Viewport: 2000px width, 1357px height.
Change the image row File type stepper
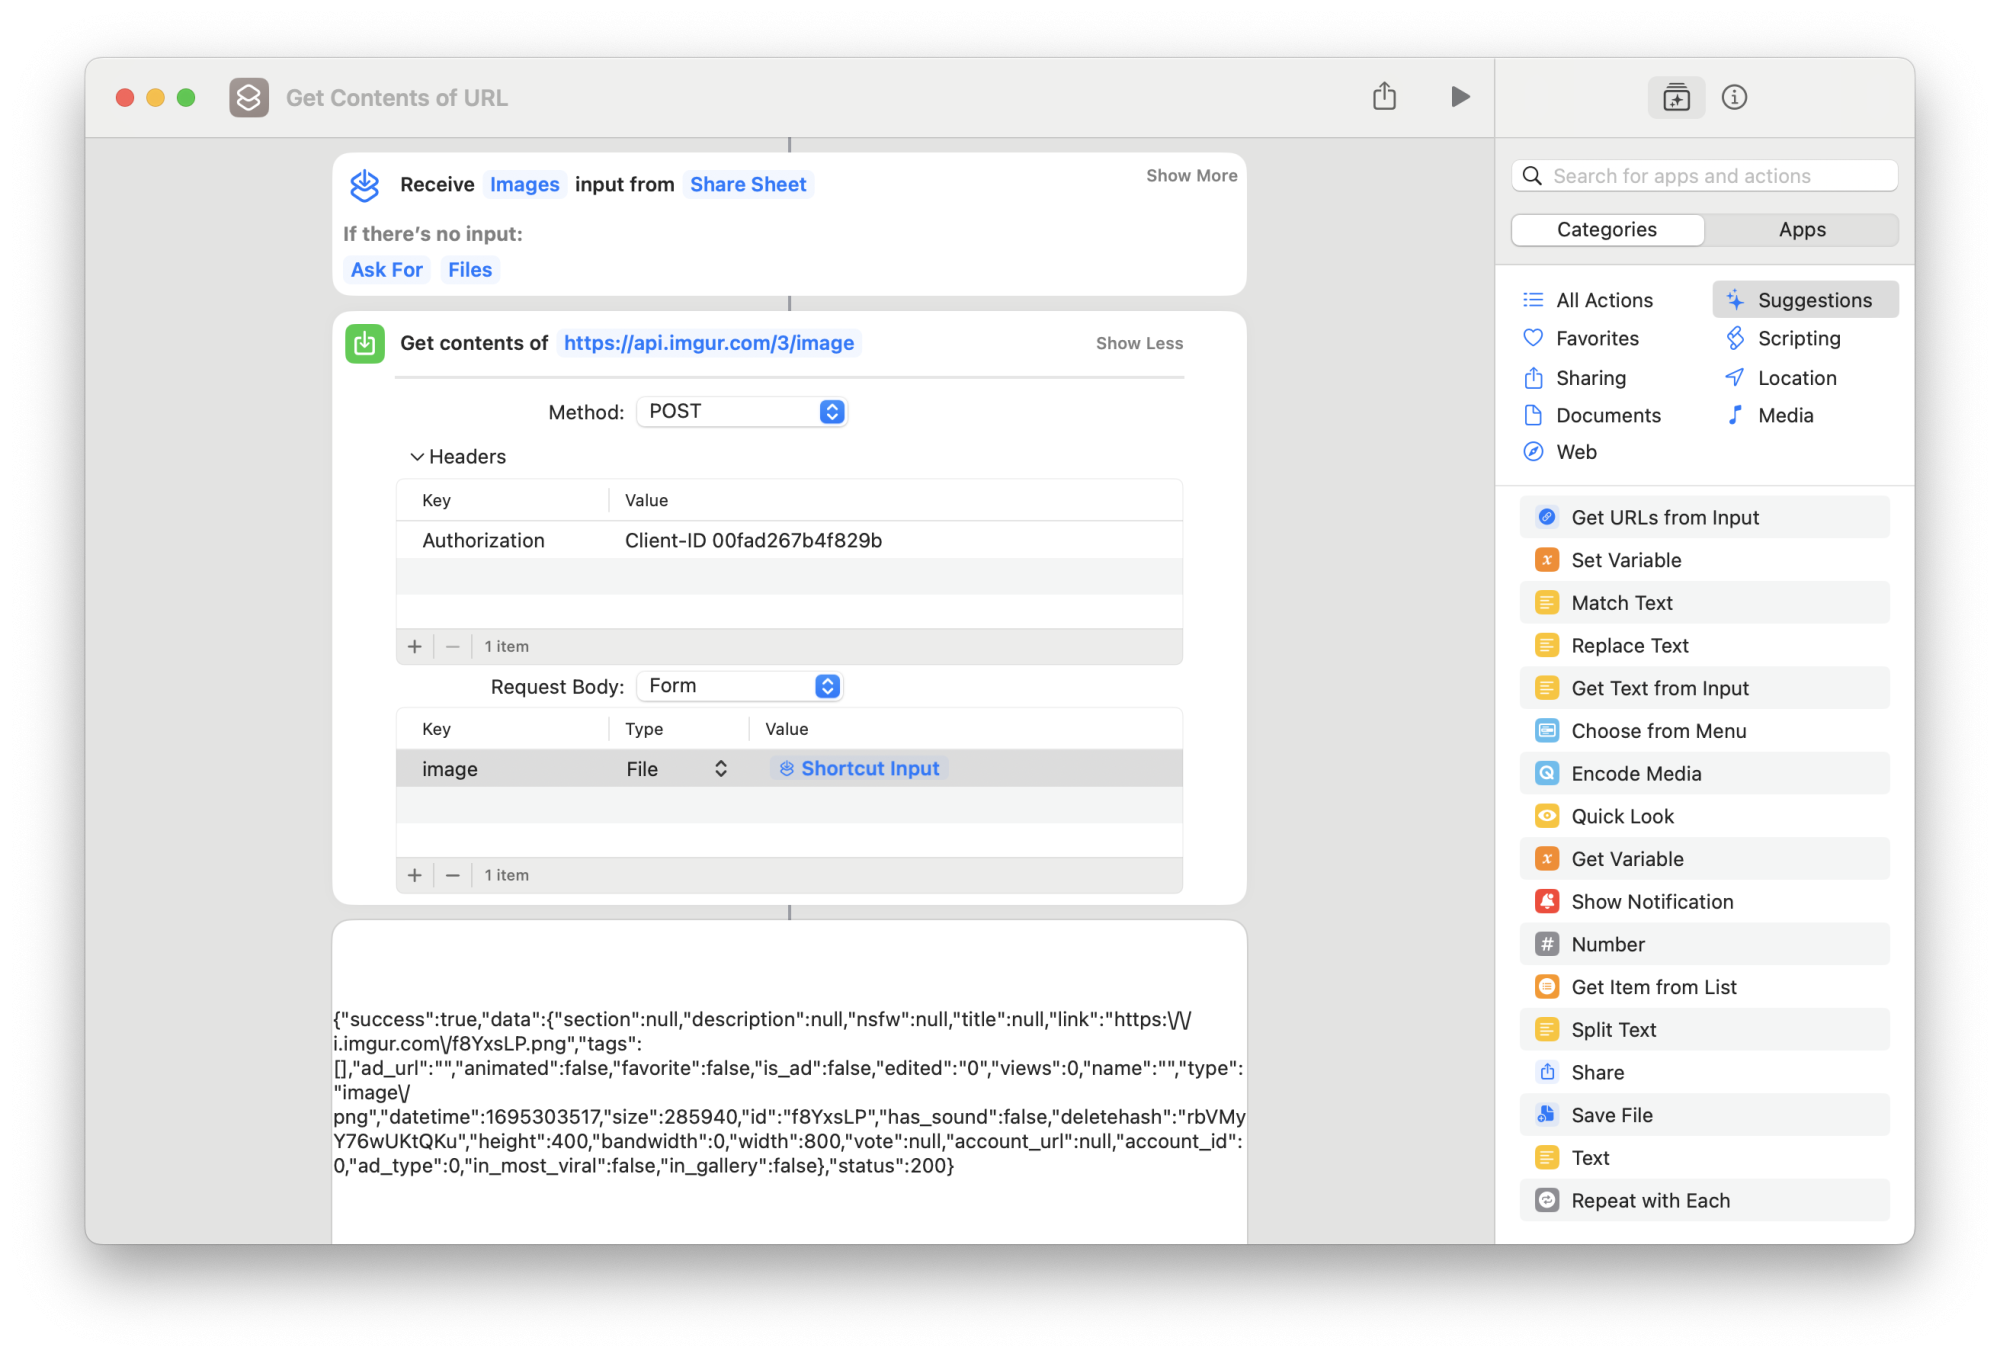pyautogui.click(x=720, y=769)
